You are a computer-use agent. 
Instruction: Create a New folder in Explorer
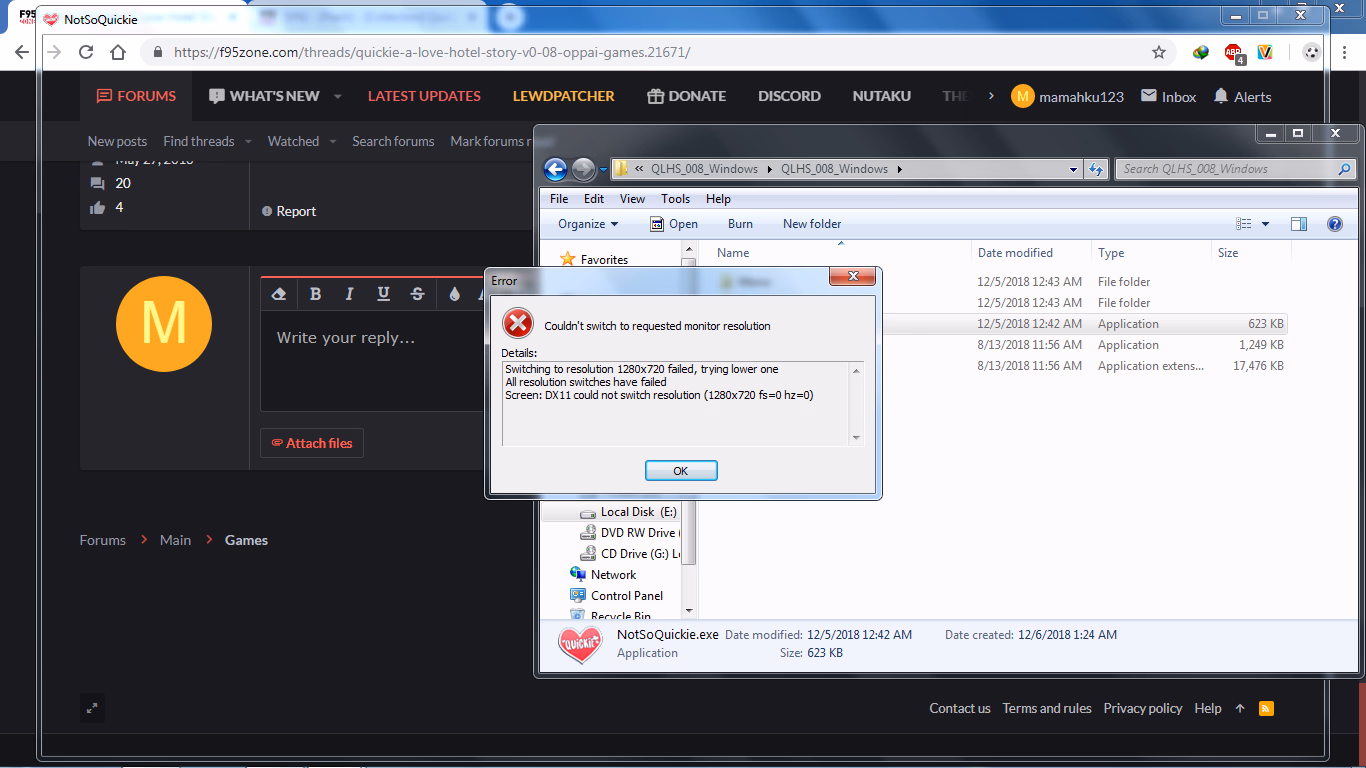(812, 224)
